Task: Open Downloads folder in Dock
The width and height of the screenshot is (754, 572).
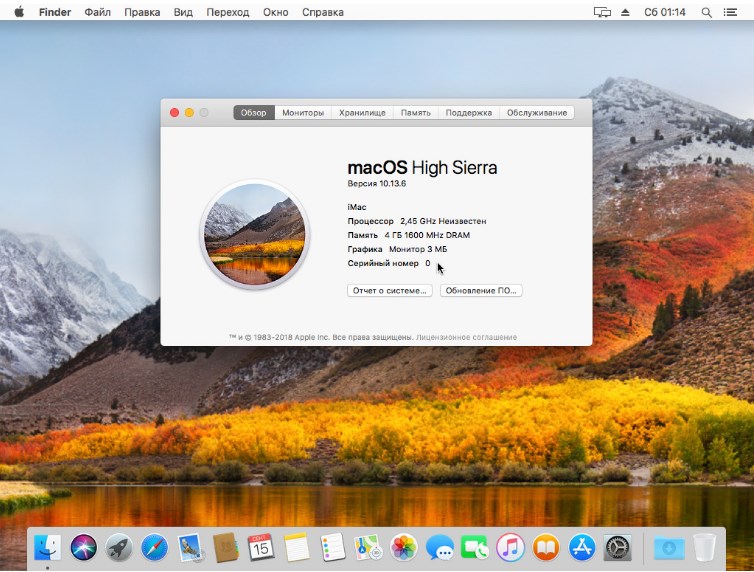Action: click(x=669, y=547)
